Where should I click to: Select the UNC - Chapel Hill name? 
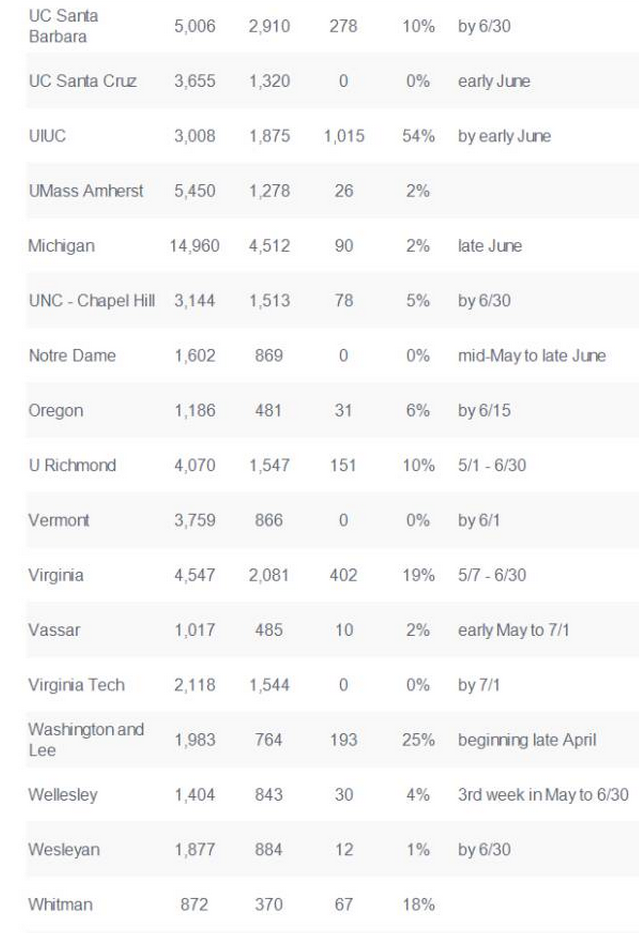[91, 301]
